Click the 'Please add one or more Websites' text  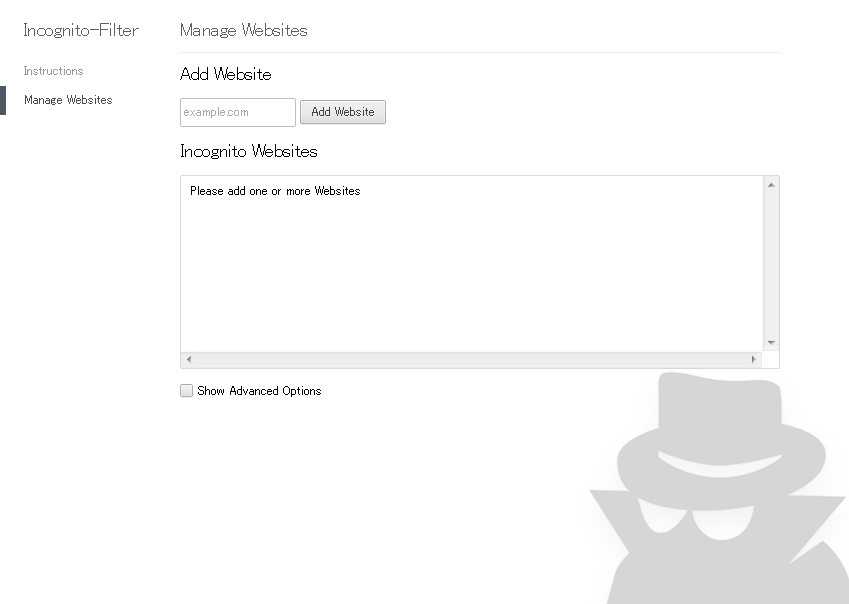[275, 191]
